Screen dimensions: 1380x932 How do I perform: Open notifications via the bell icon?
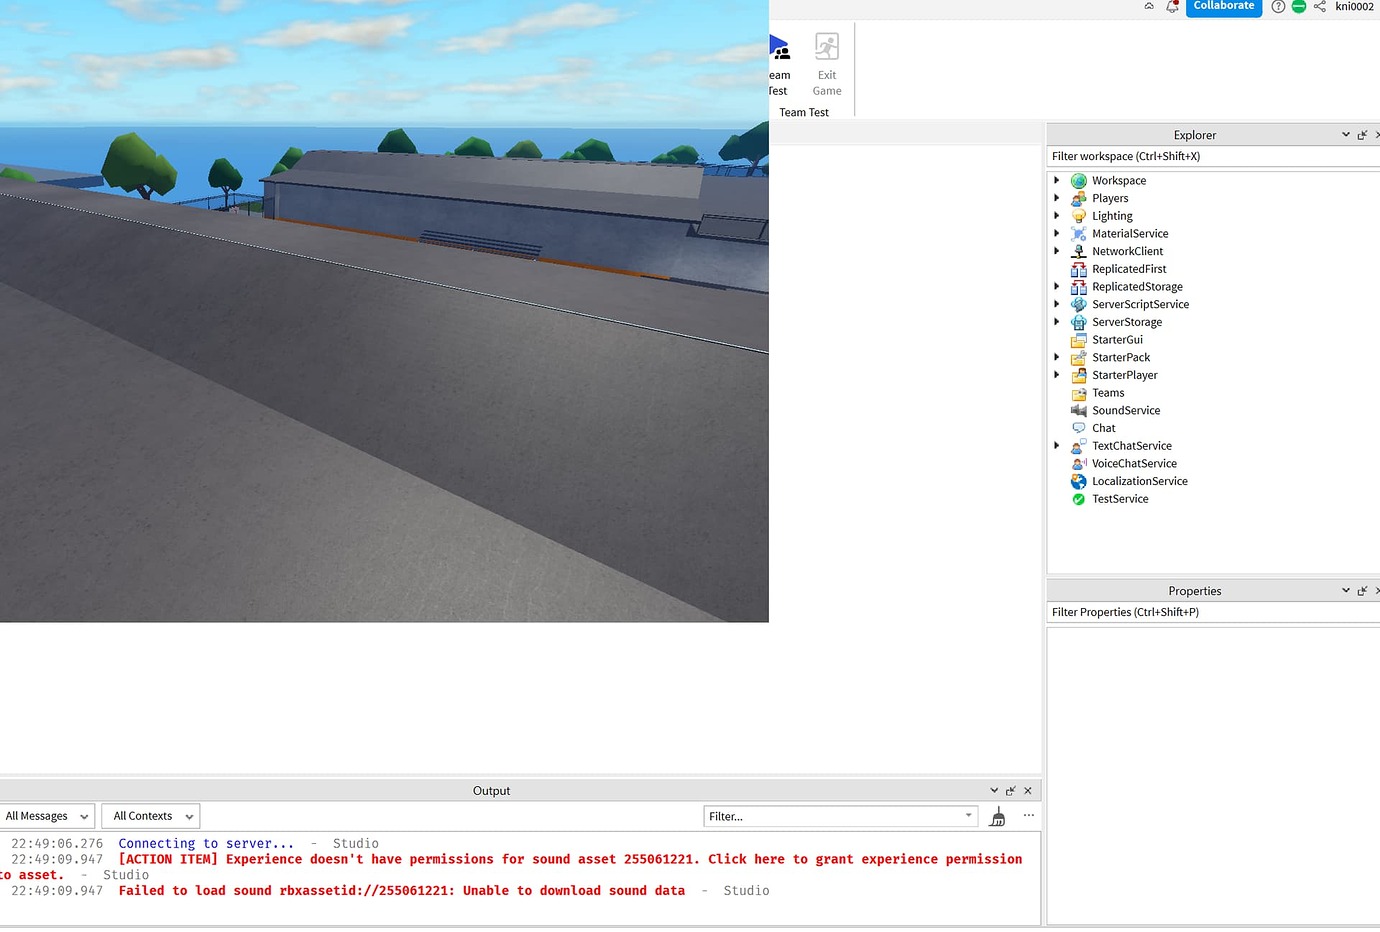pyautogui.click(x=1172, y=7)
